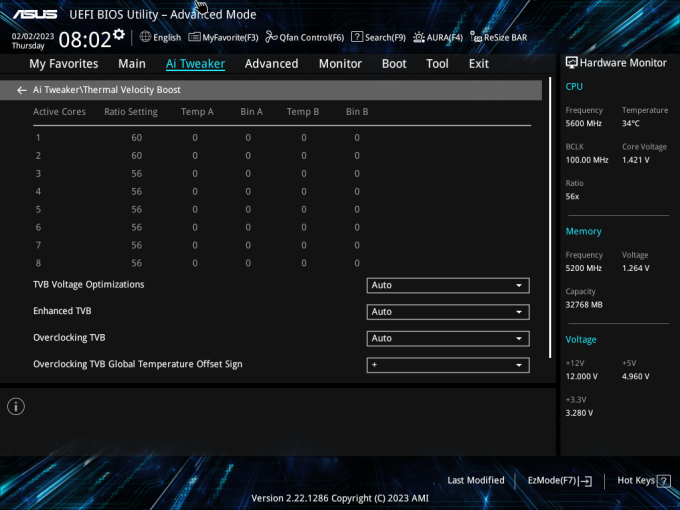
Task: Switch to Advanced tab
Action: point(271,64)
